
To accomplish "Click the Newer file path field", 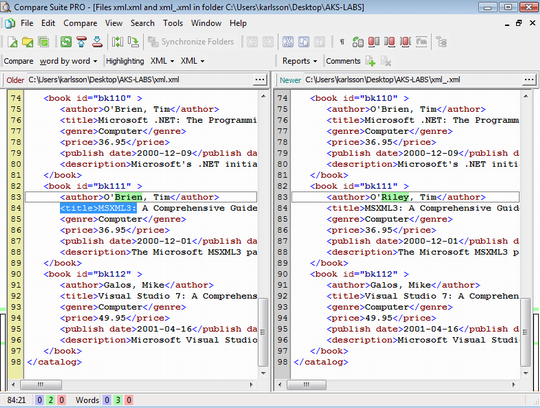I will pos(413,80).
